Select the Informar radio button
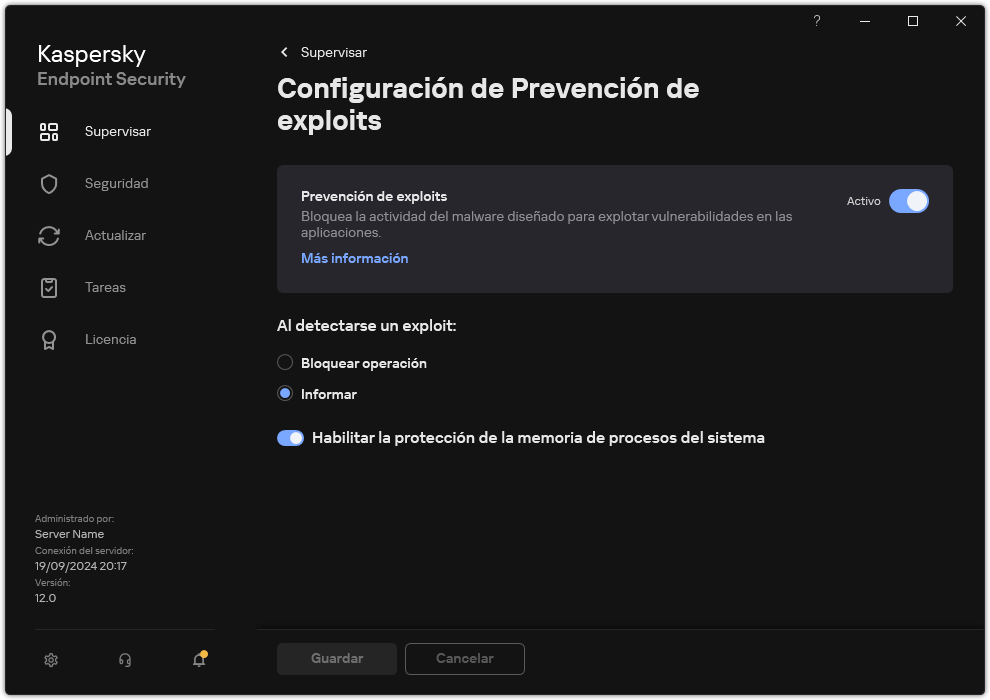Image resolution: width=990 pixels, height=700 pixels. 285,393
